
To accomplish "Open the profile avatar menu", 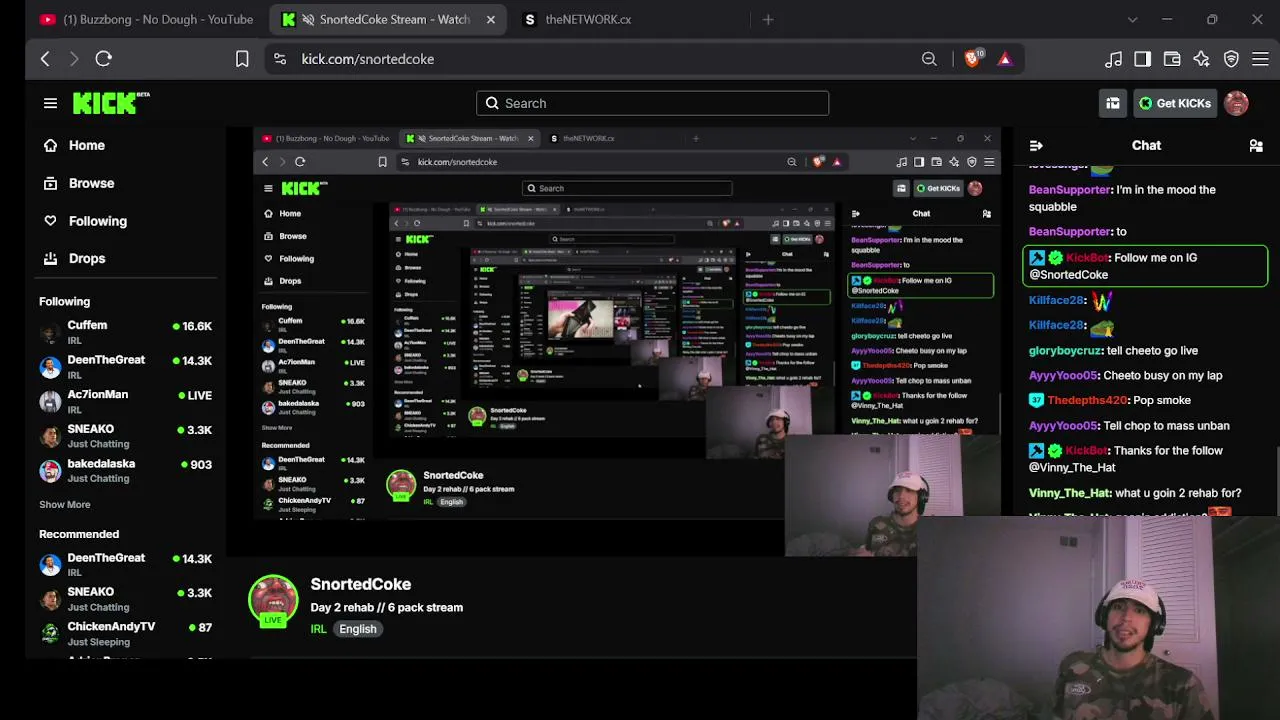I will (1237, 103).
